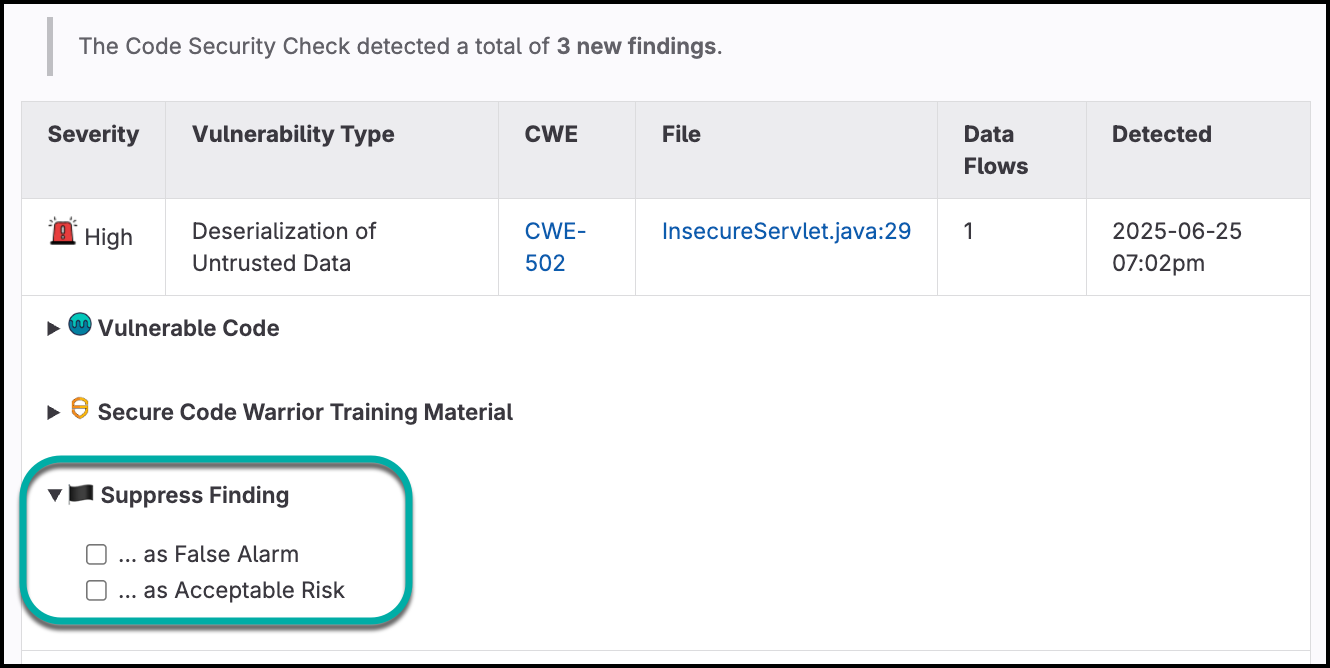Click the '3 new findings' summary text

click(636, 46)
